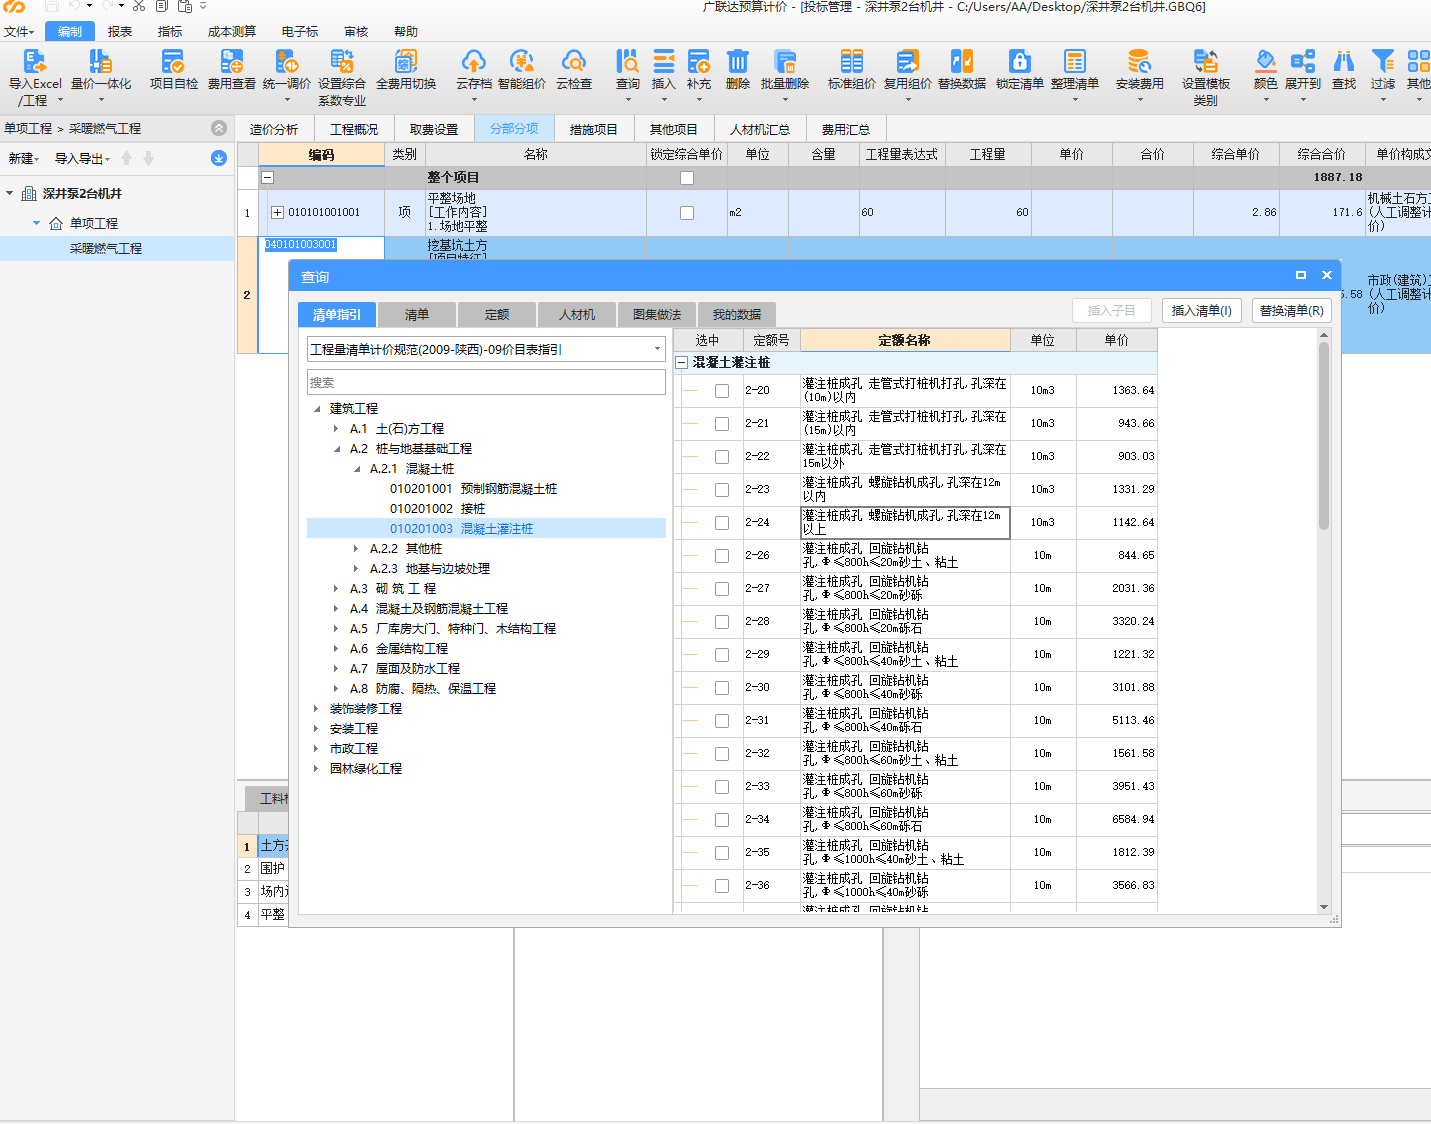Expand the A.2.2 其他桩 node
This screenshot has height=1124, width=1431.
pyautogui.click(x=356, y=549)
